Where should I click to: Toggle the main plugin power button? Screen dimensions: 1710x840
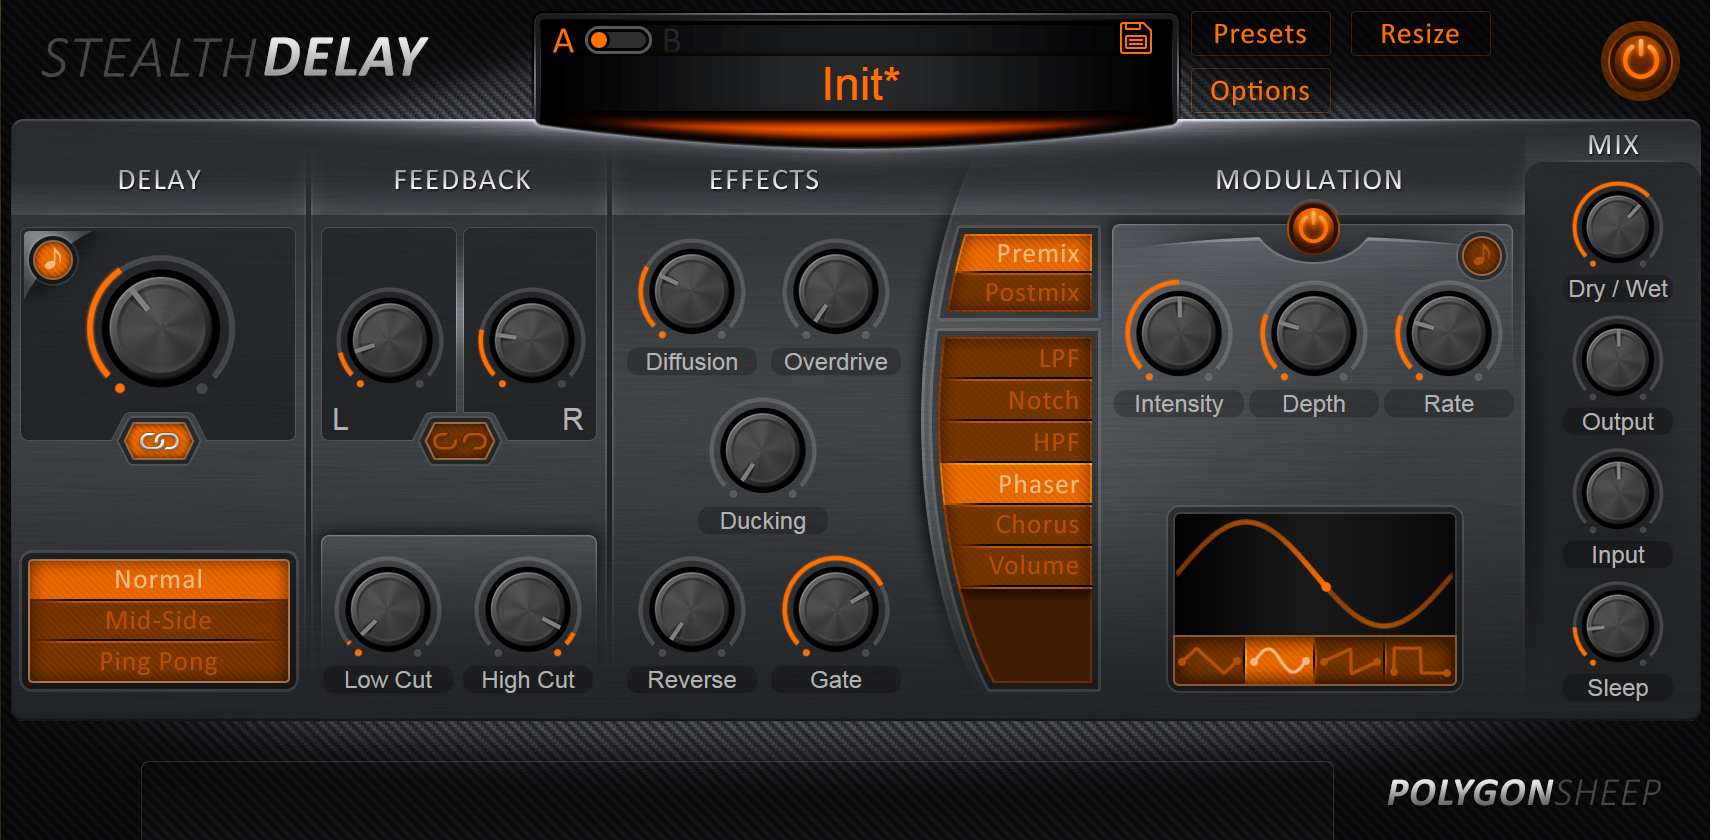pos(1639,61)
